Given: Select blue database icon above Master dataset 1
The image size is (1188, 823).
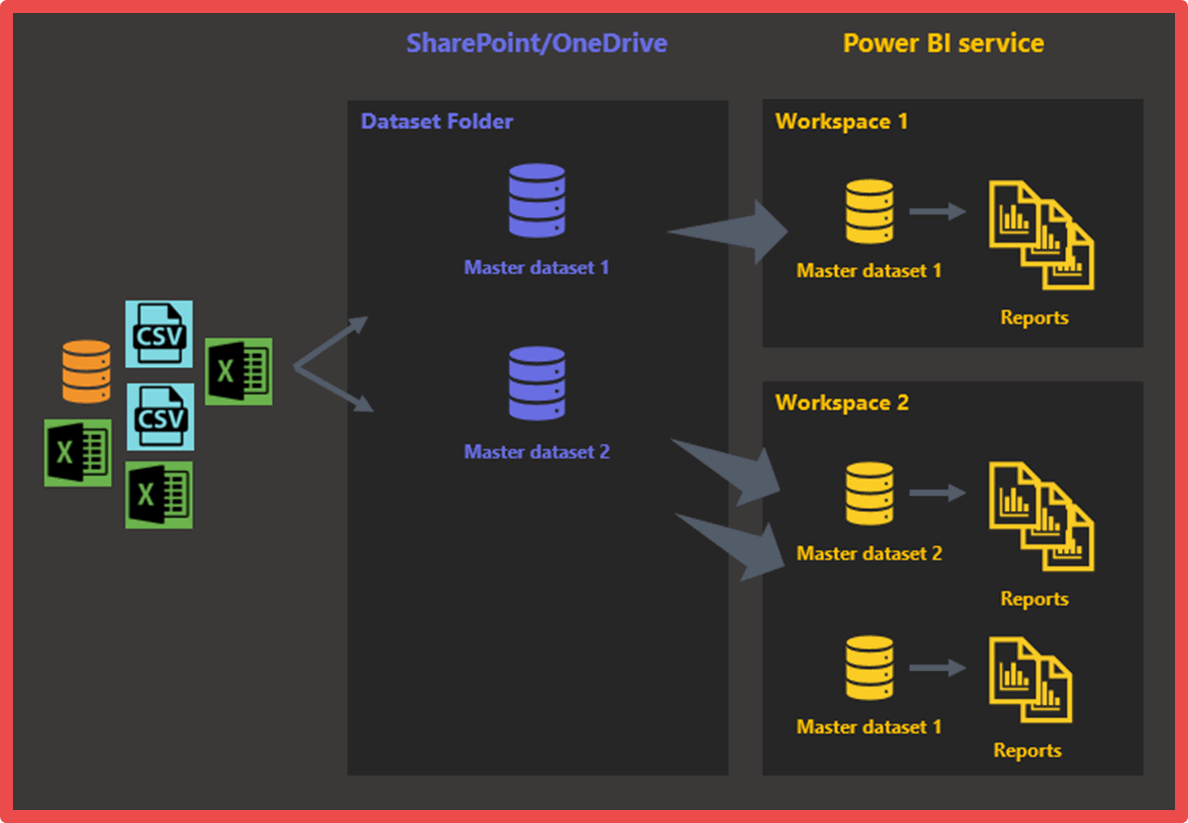Looking at the screenshot, I should (x=537, y=201).
